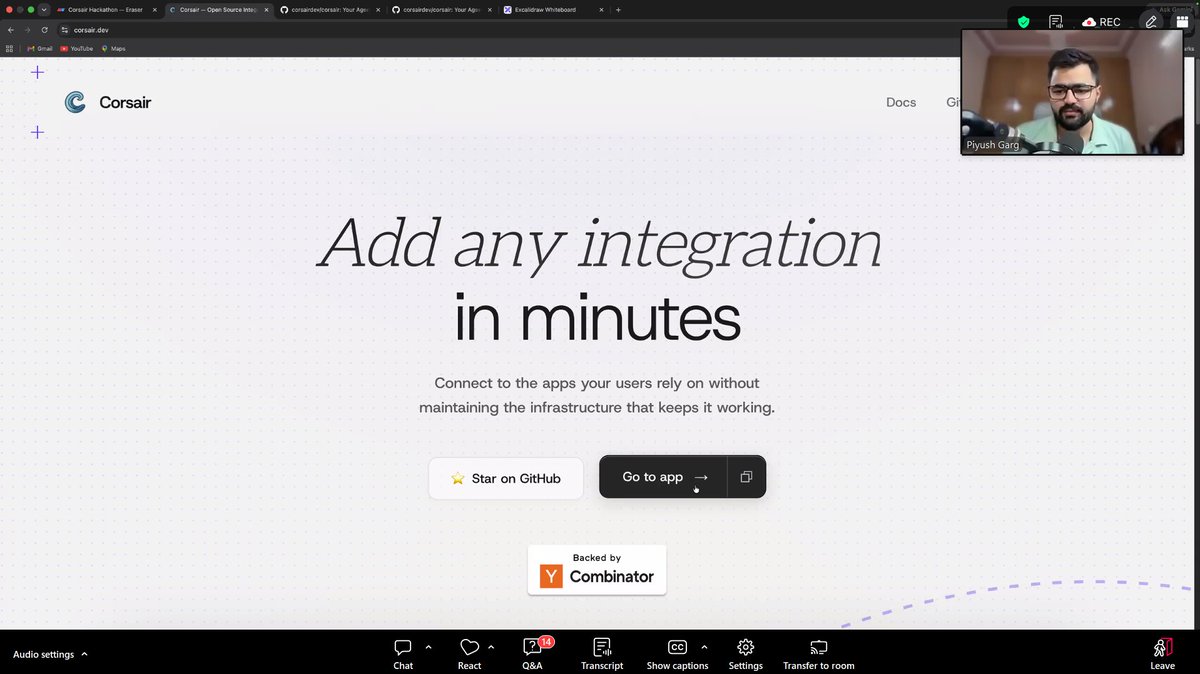
Task: Close the Excalidraw Whiteboard tab
Action: coord(601,10)
